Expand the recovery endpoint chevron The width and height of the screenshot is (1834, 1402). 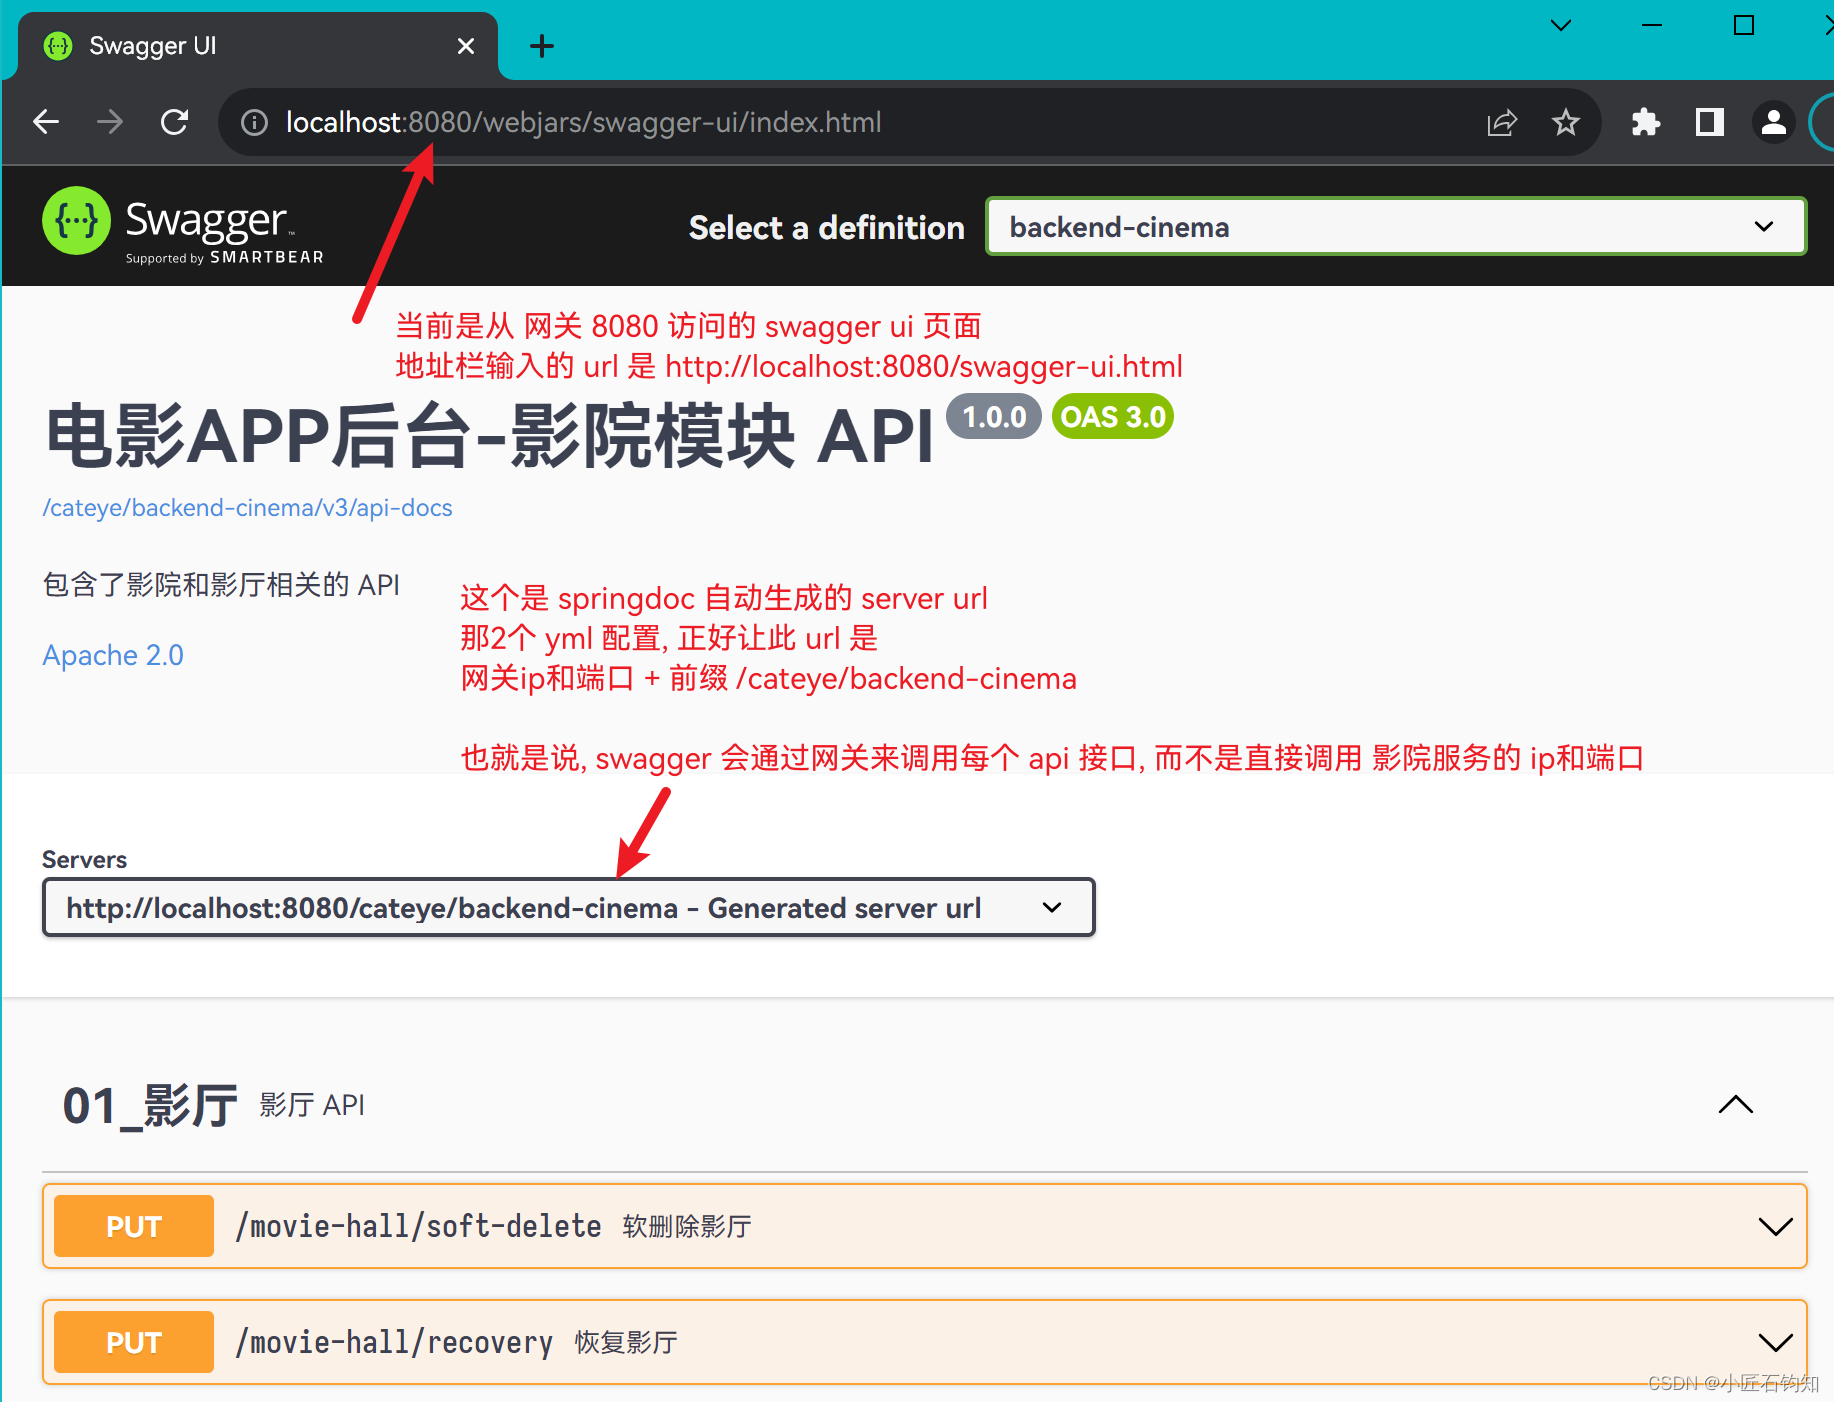(x=1775, y=1342)
